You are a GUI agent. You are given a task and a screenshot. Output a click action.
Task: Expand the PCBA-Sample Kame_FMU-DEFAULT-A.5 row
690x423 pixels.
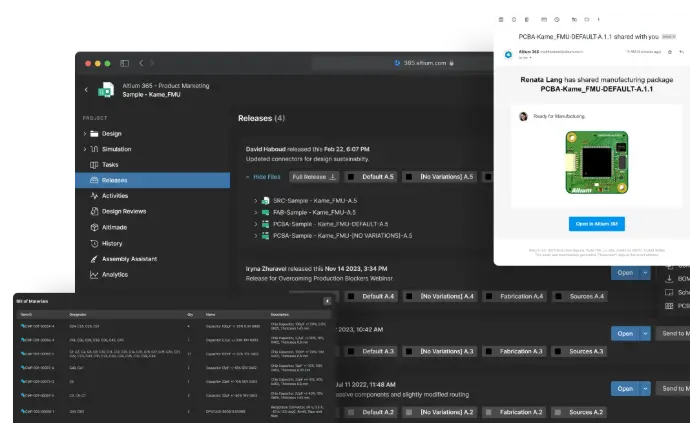click(255, 224)
